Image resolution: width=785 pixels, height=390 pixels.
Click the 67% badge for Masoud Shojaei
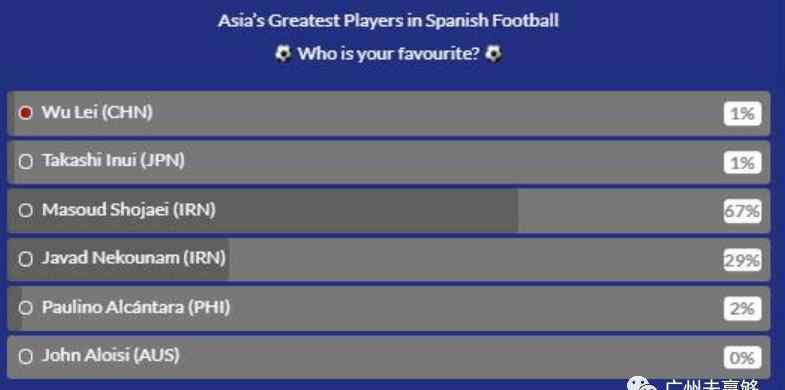742,211
